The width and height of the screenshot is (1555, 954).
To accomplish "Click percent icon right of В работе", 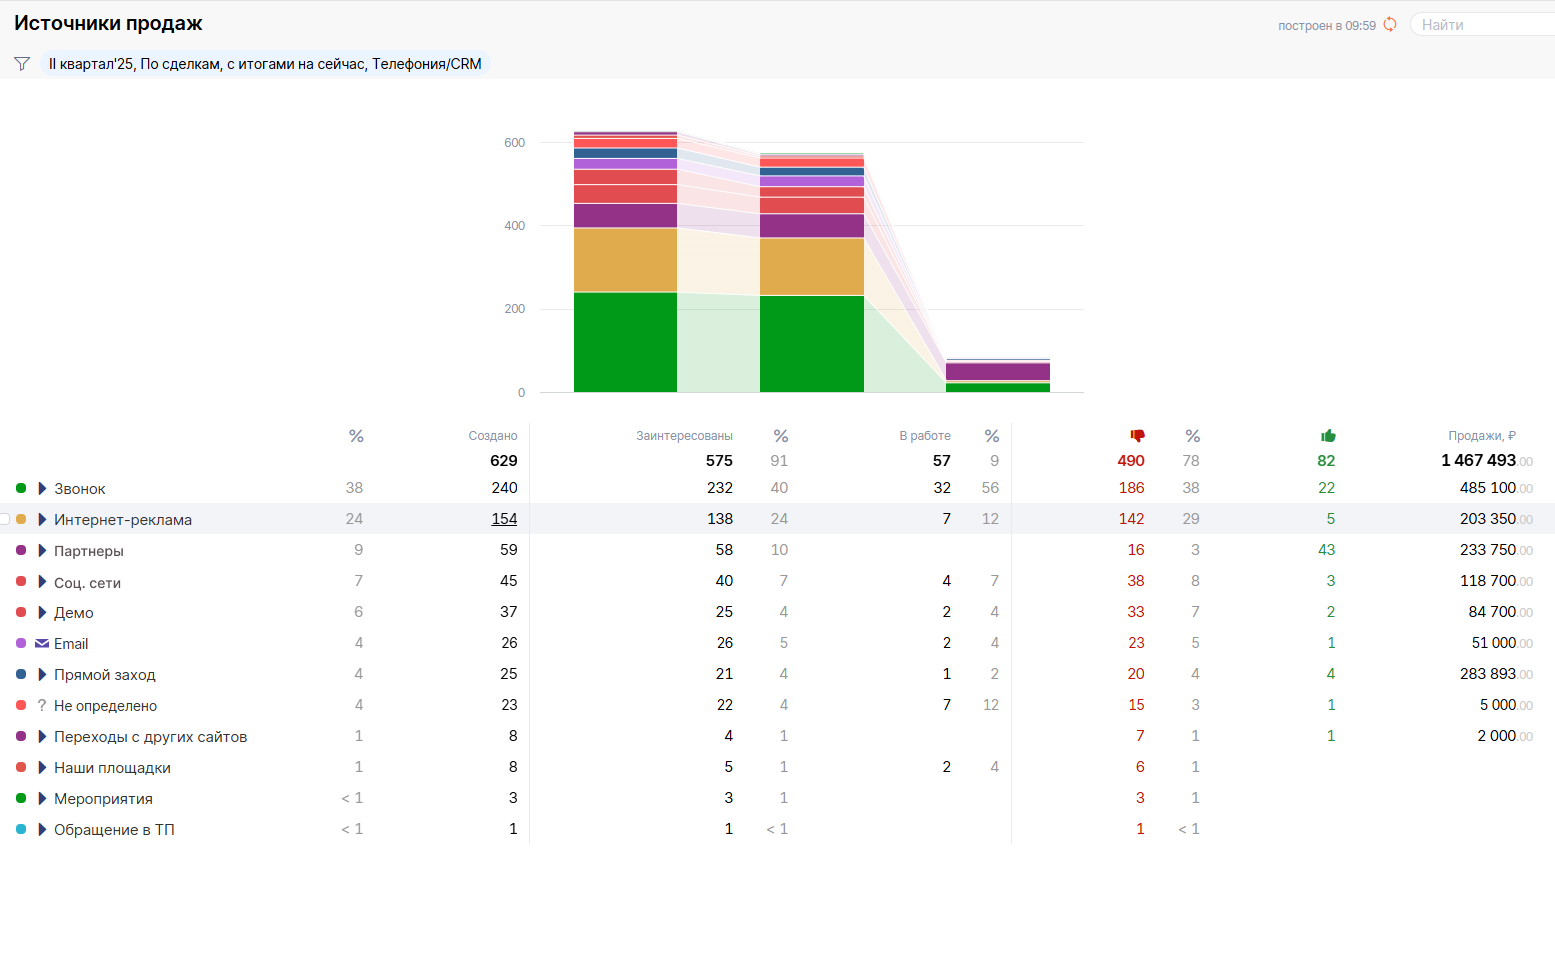I will (991, 436).
